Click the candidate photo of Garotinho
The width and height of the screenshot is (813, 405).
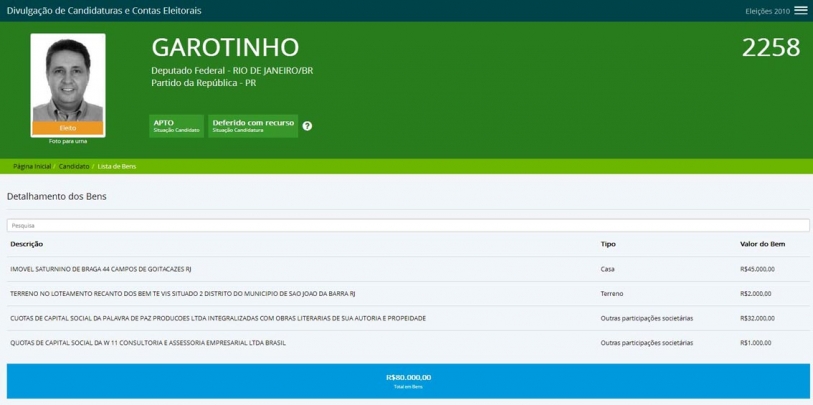67,78
